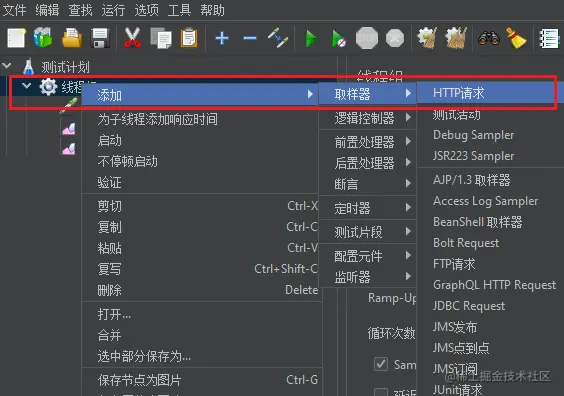
Task: Expand the 逻辑控制器 submenu
Action: pyautogui.click(x=368, y=118)
